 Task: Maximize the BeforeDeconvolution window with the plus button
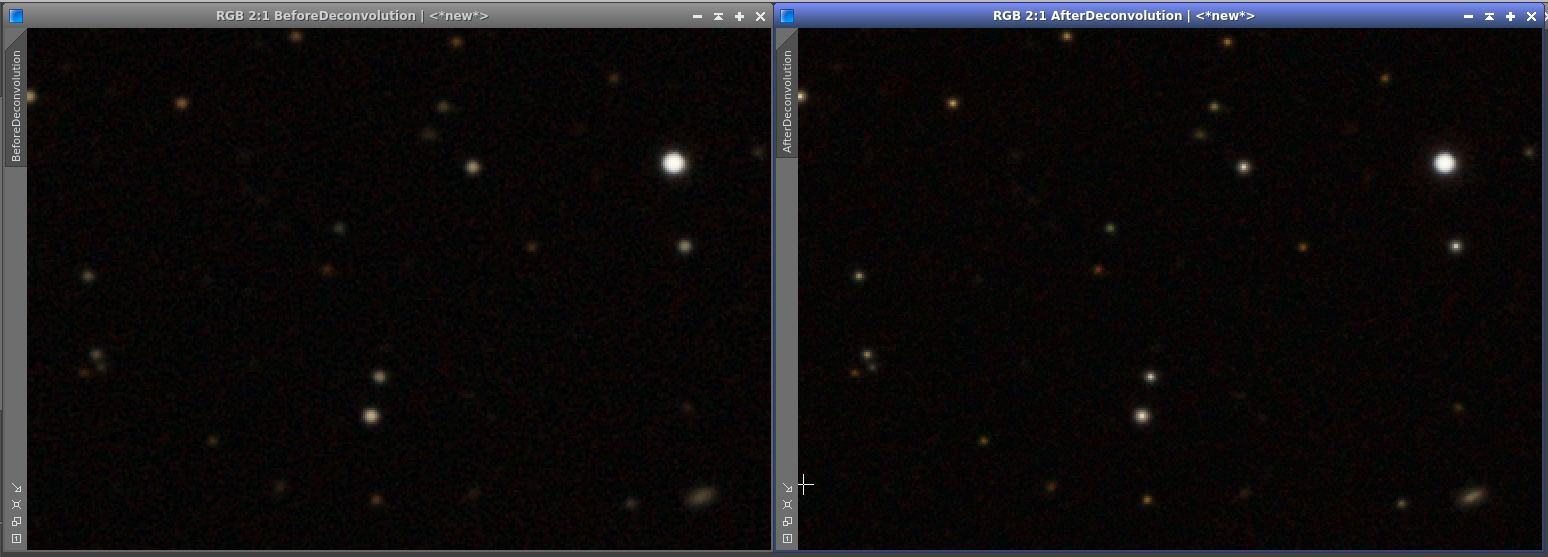point(739,17)
